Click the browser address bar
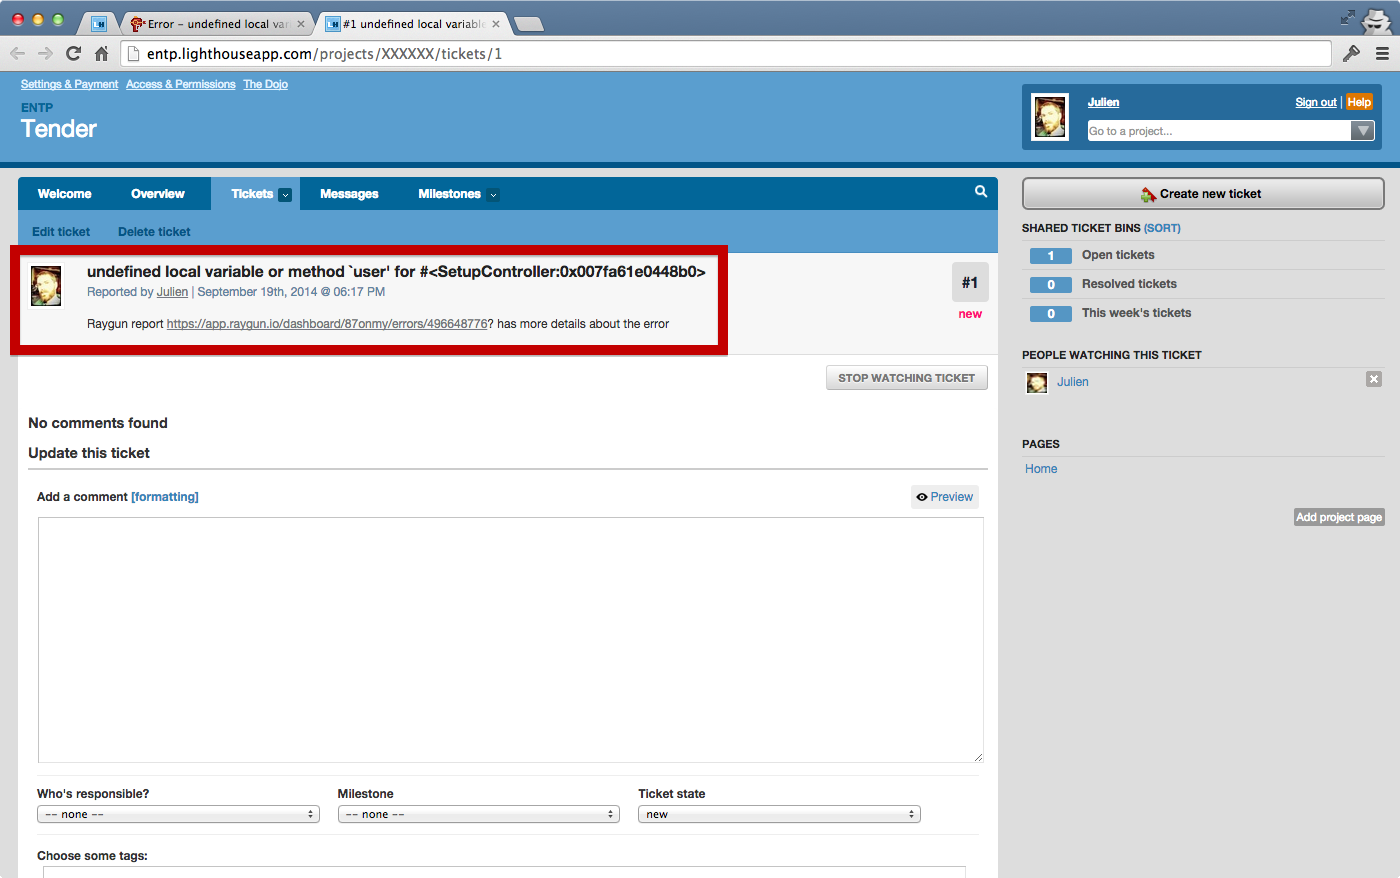1400x878 pixels. [726, 54]
